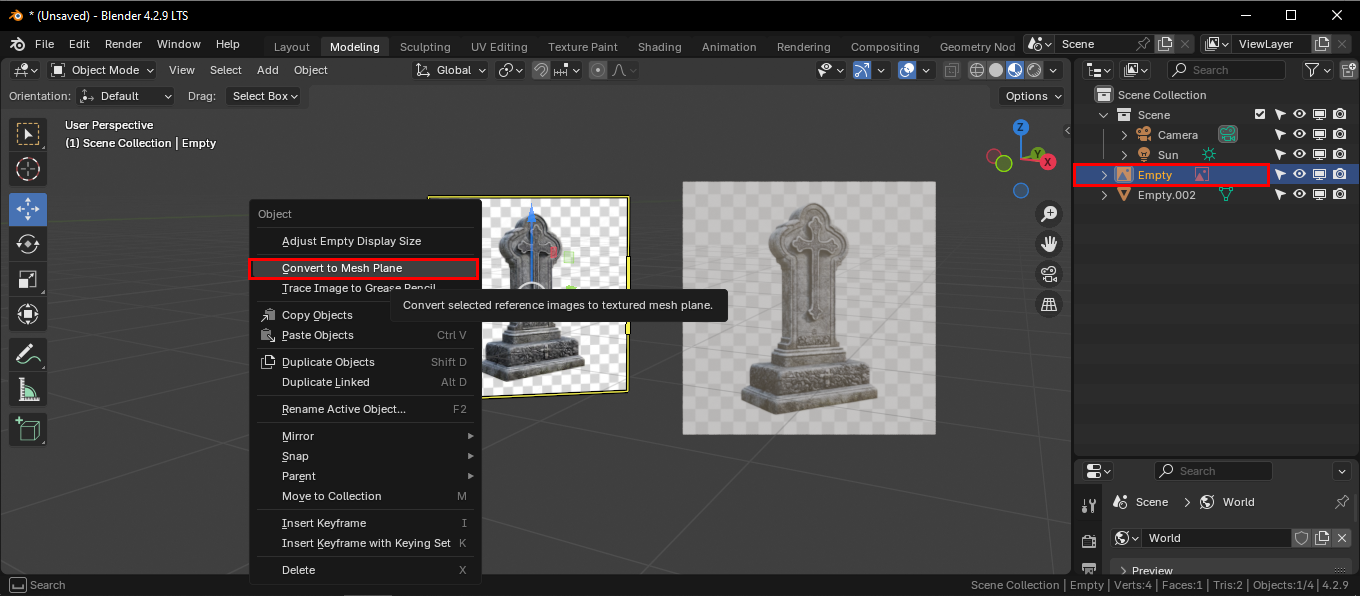This screenshot has width=1360, height=596.
Task: Click the blue Z axis gizmo circle
Action: point(1021,127)
